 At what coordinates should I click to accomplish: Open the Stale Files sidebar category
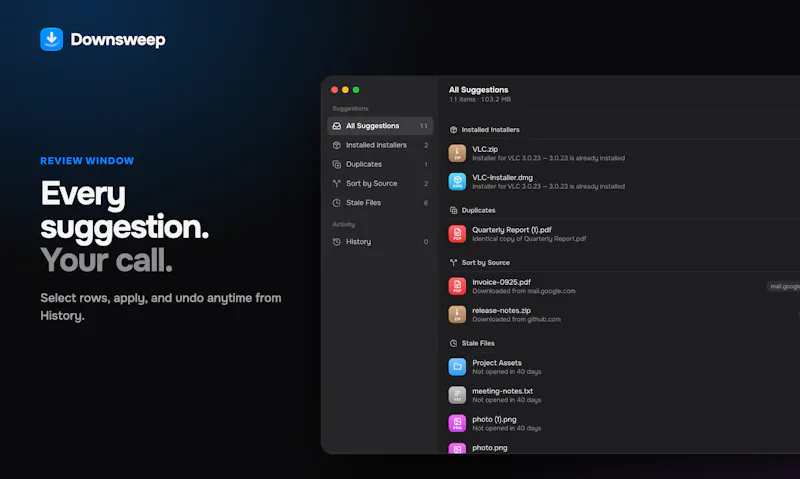(380, 203)
